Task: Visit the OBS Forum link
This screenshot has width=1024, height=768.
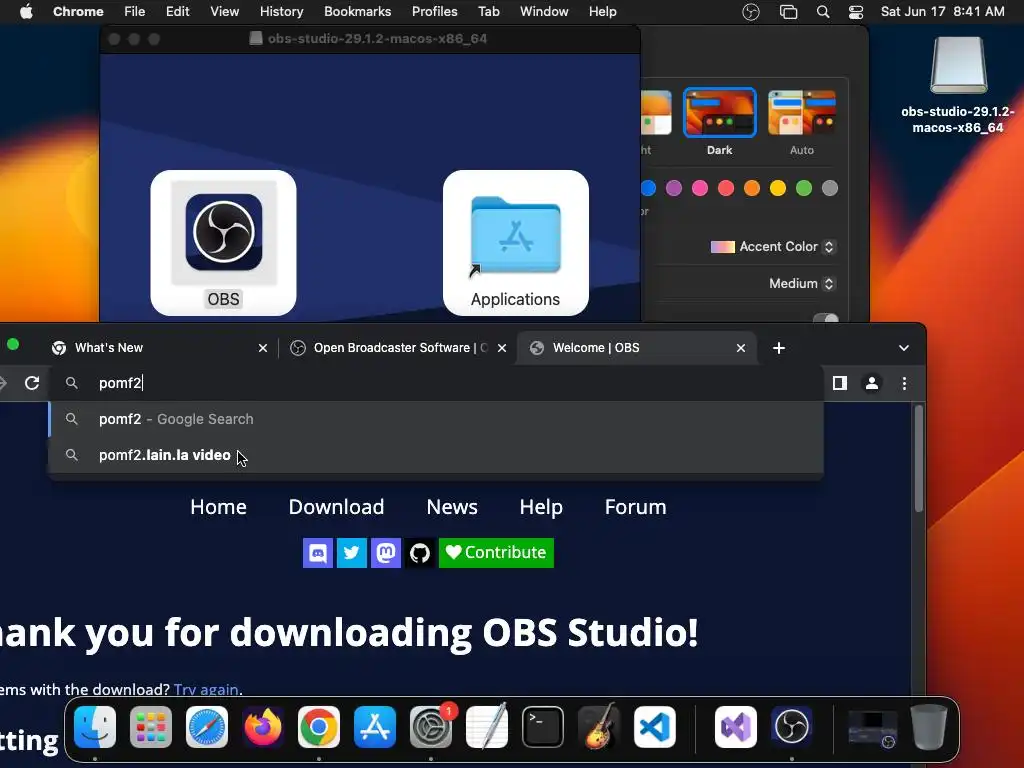Action: tap(635, 507)
